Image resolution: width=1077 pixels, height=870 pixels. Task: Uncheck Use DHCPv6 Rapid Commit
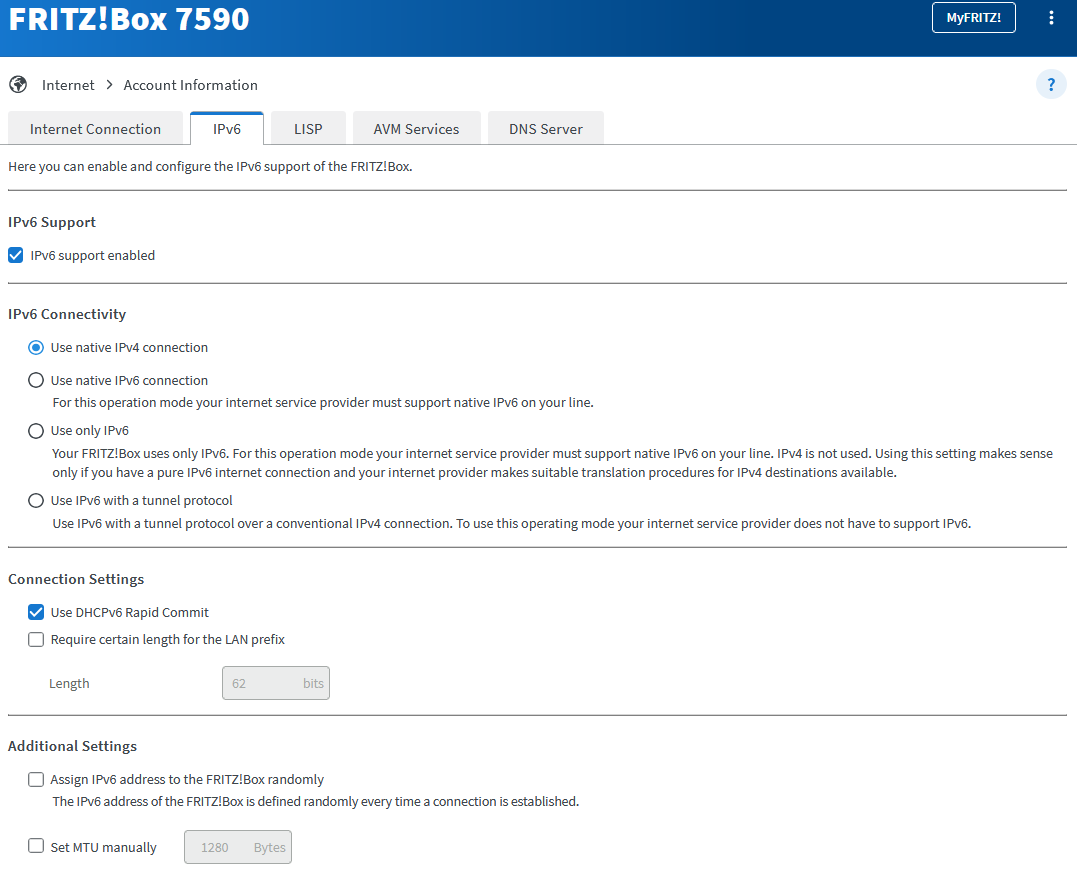(x=36, y=612)
